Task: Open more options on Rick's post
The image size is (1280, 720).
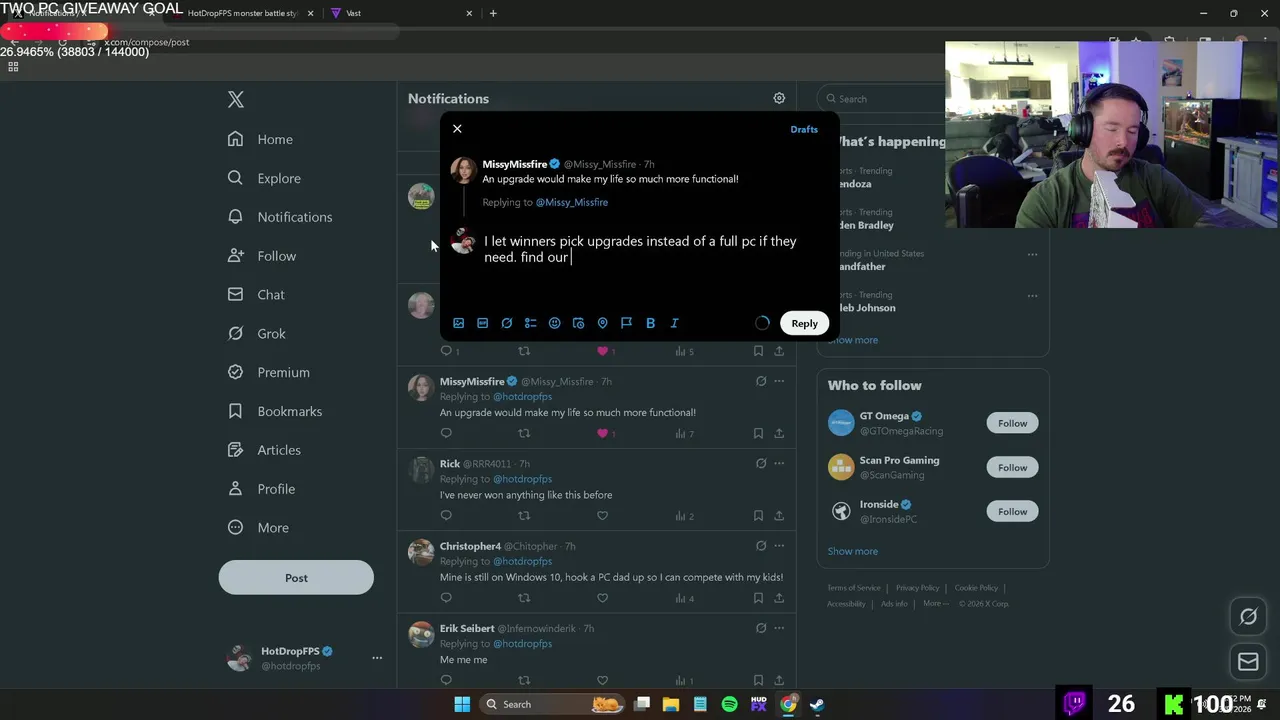Action: tap(779, 463)
